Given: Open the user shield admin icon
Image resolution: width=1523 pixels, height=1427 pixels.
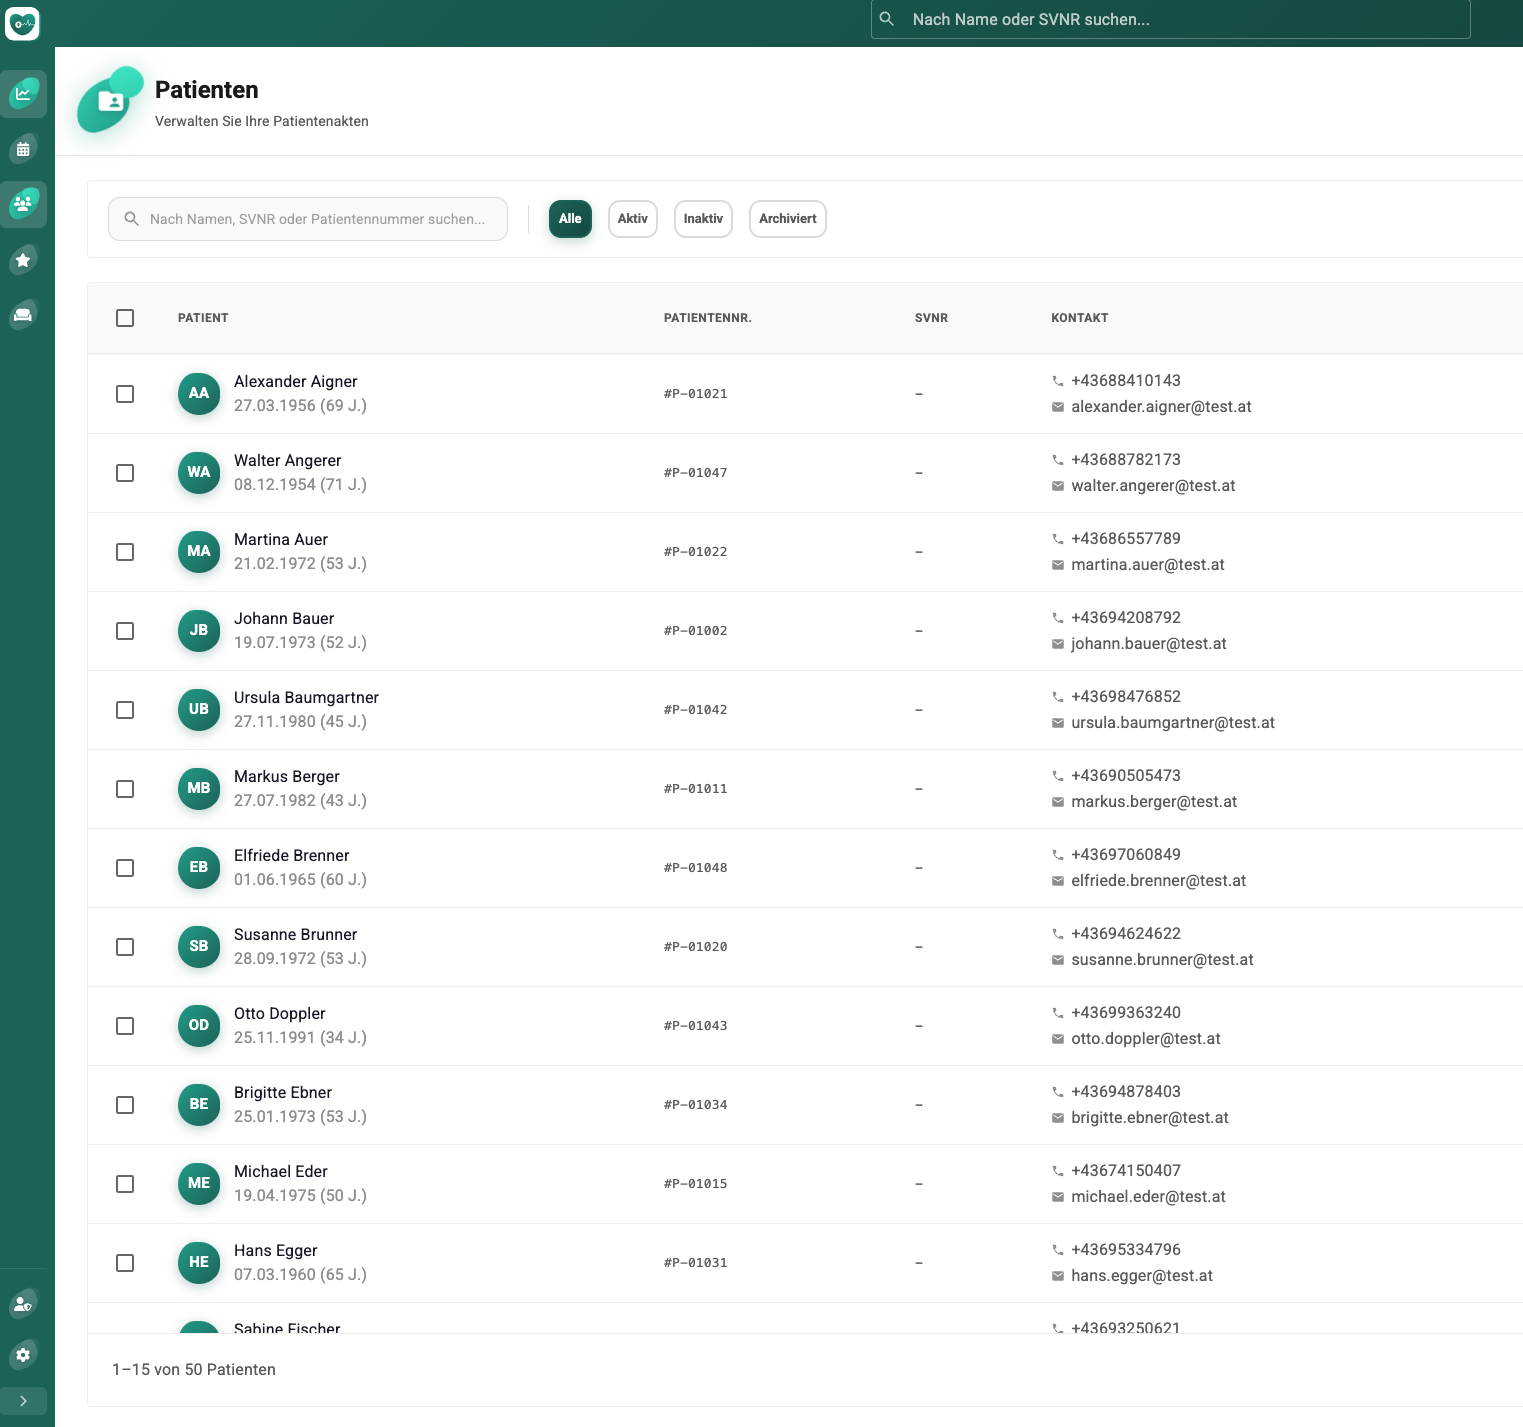Looking at the screenshot, I should point(23,1304).
